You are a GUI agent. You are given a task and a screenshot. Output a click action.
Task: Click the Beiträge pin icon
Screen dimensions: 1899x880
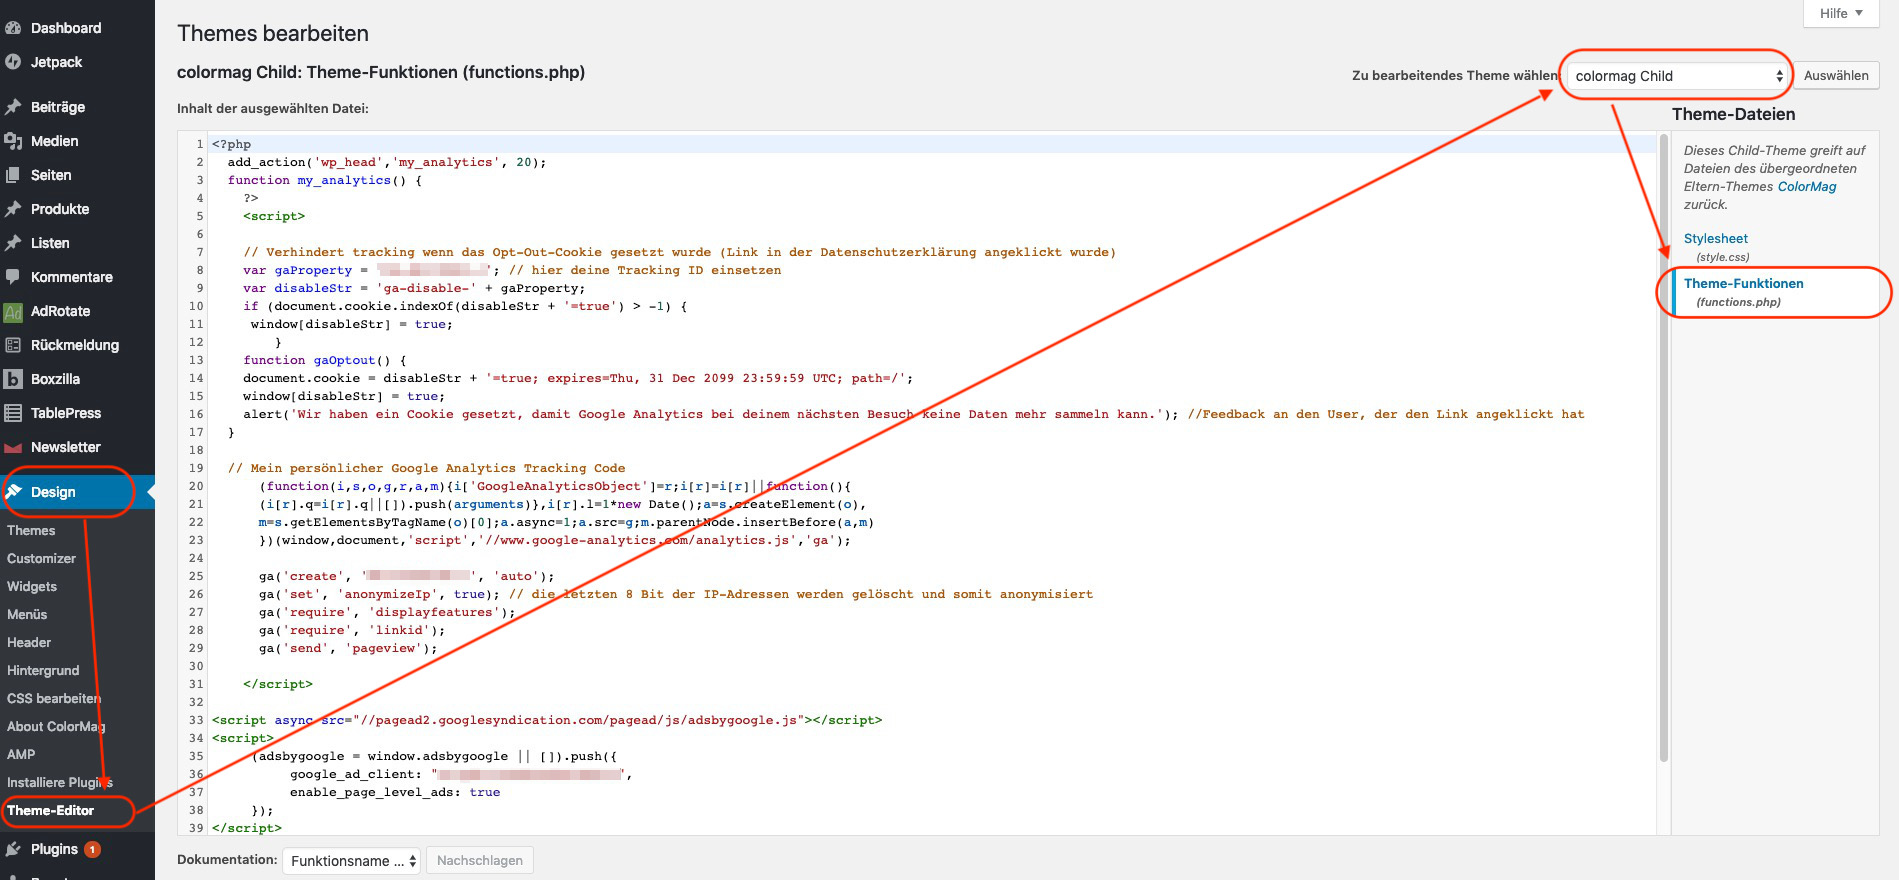tap(13, 107)
